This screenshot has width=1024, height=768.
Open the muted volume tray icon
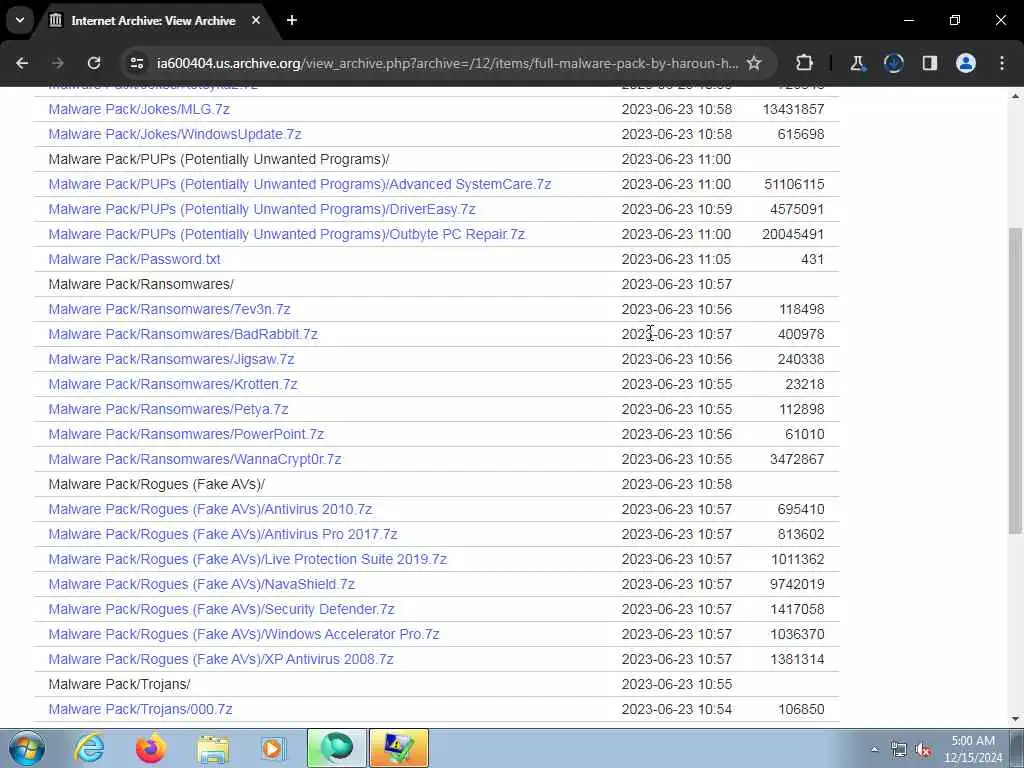(923, 750)
